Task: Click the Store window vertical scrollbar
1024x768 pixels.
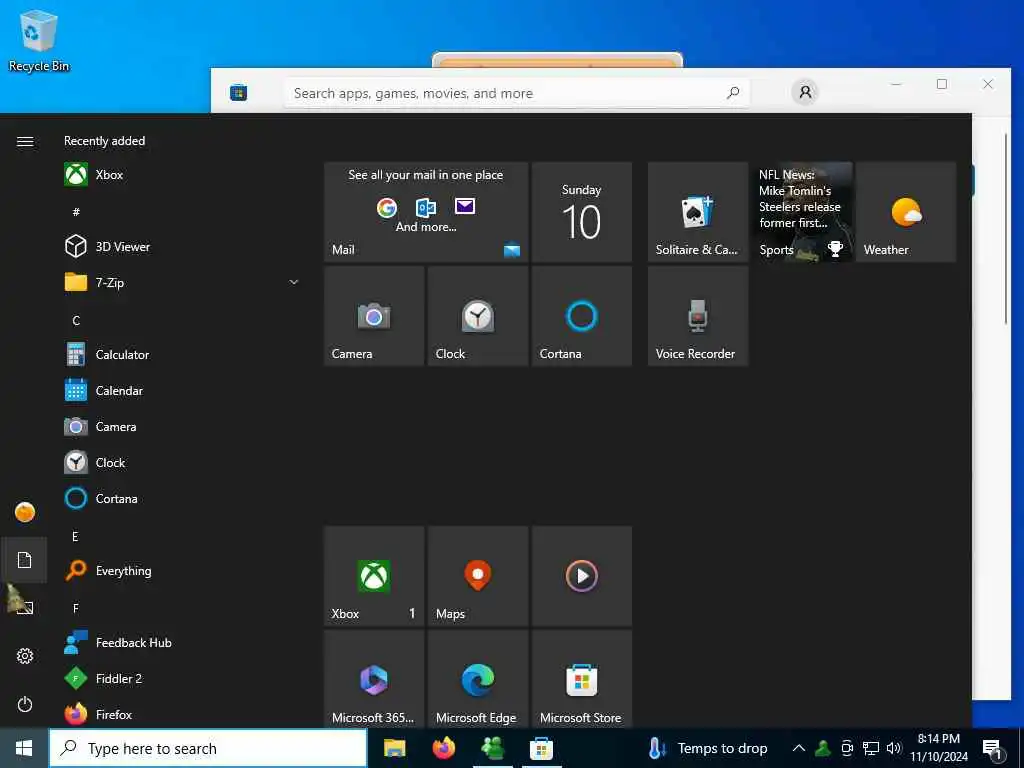Action: (1006, 229)
